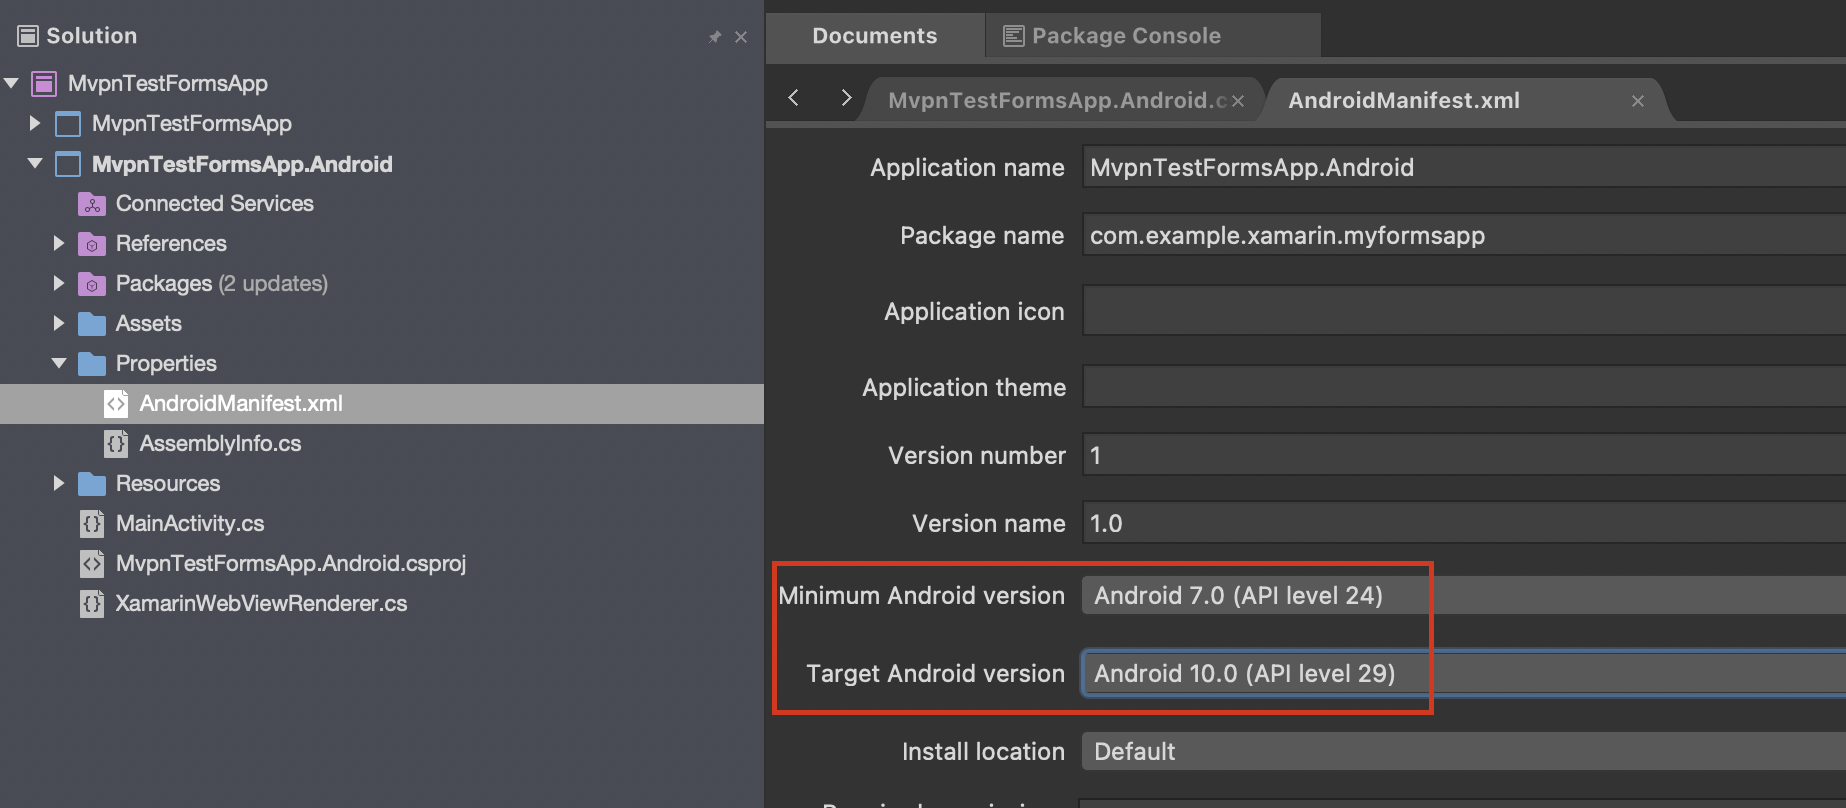Expand the Assets folder

[59, 323]
